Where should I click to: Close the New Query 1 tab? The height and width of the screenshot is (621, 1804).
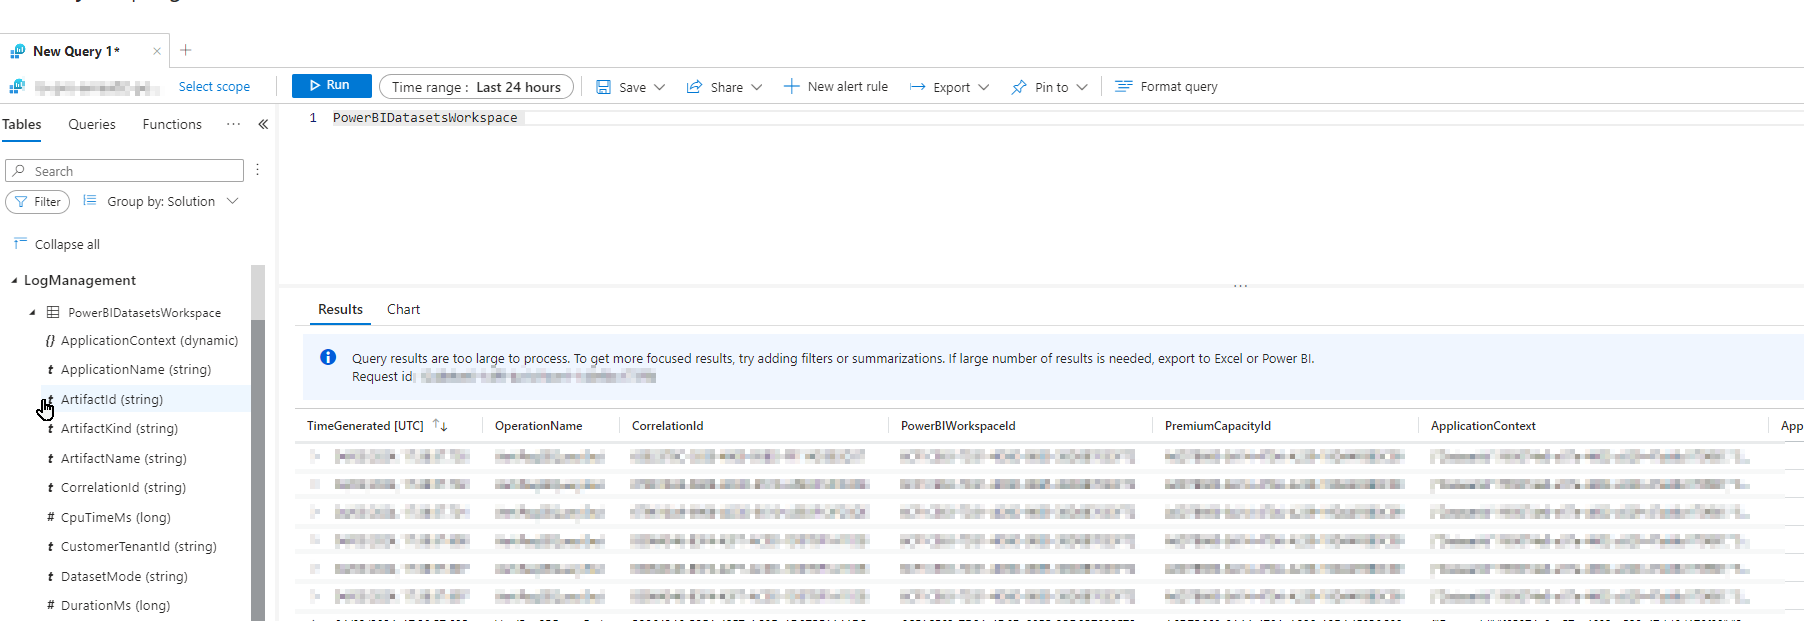point(157,51)
